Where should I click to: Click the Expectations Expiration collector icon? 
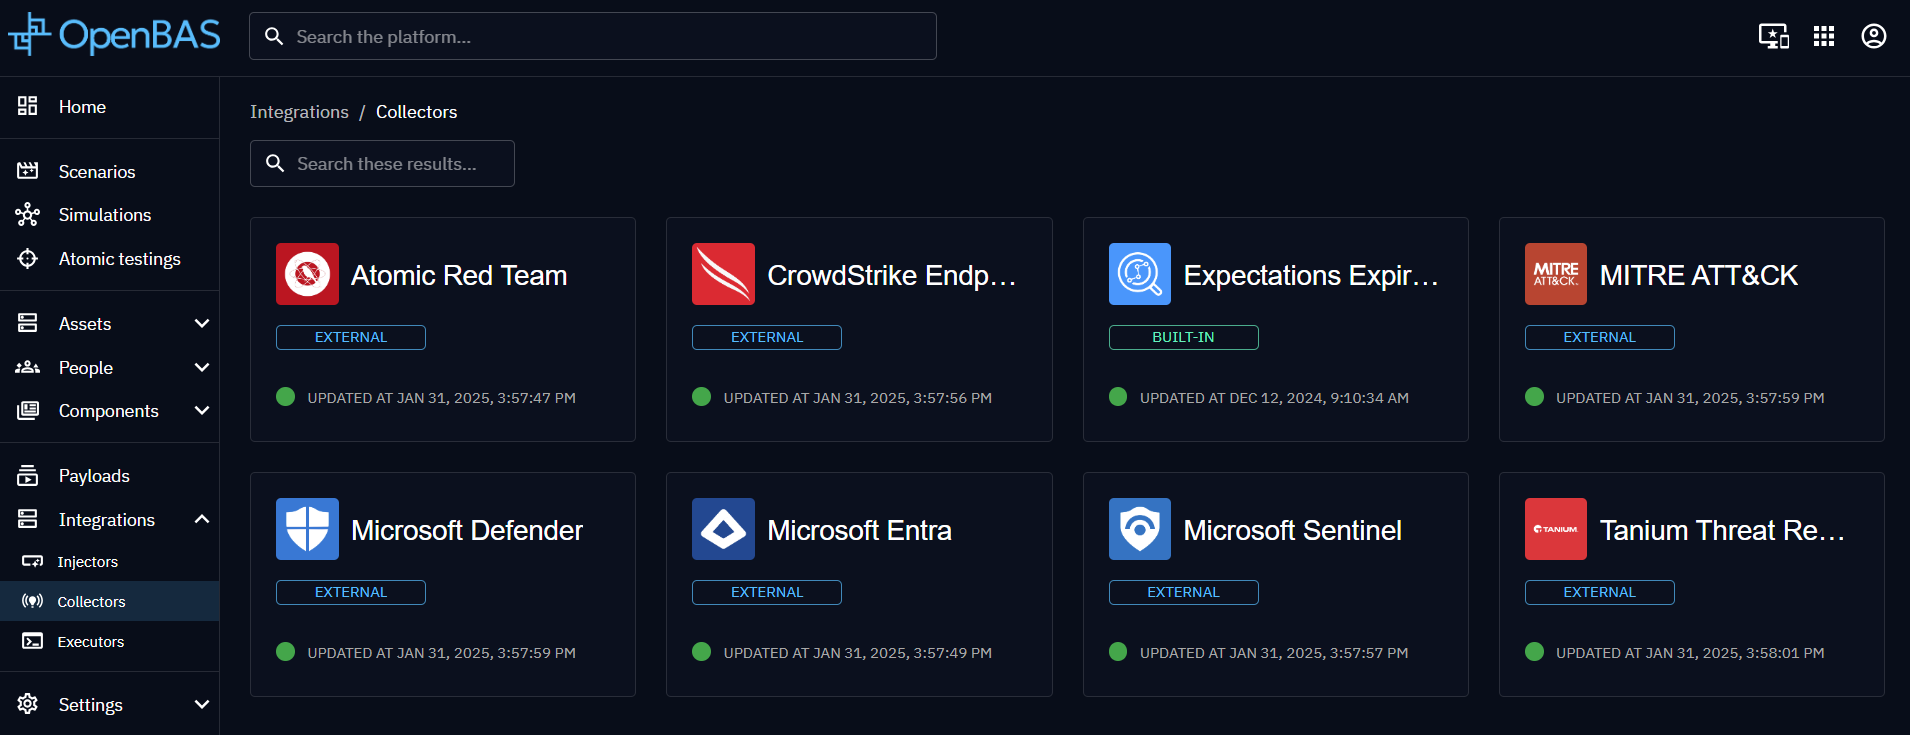1139,274
